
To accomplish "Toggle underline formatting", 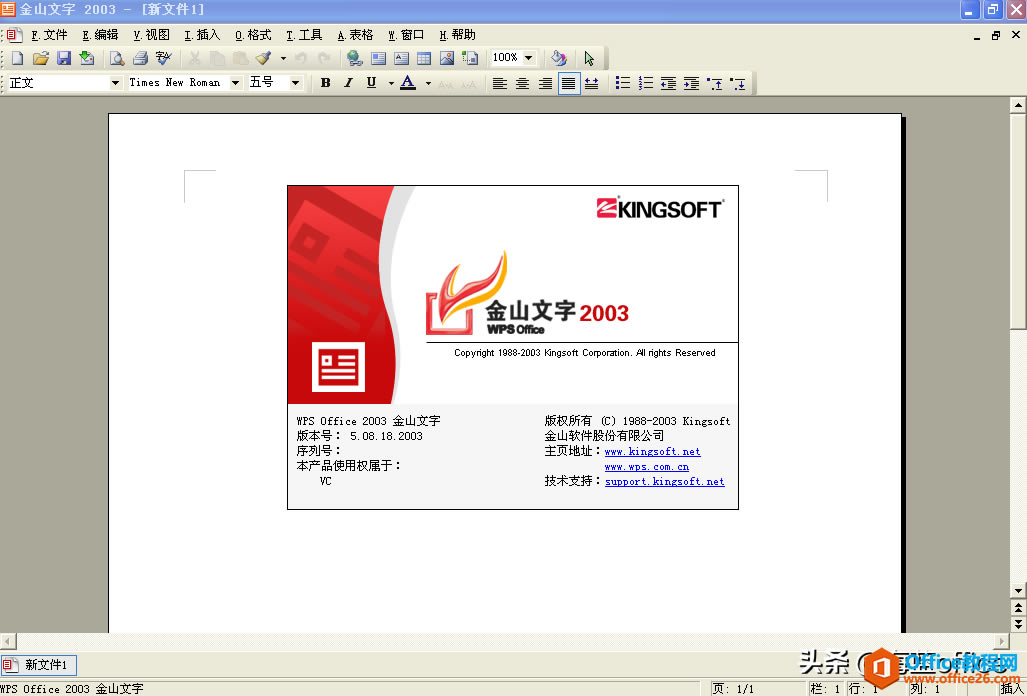I will pos(371,83).
